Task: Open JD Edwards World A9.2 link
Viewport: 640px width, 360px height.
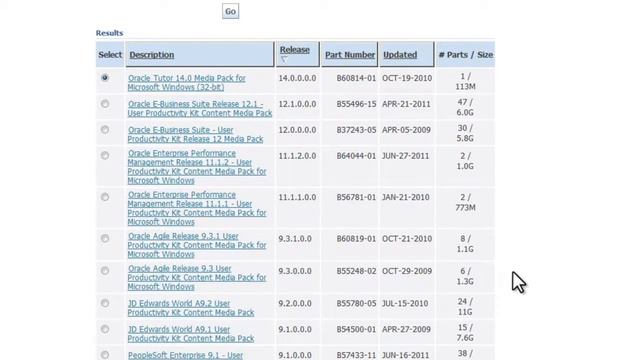Action: [x=191, y=308]
